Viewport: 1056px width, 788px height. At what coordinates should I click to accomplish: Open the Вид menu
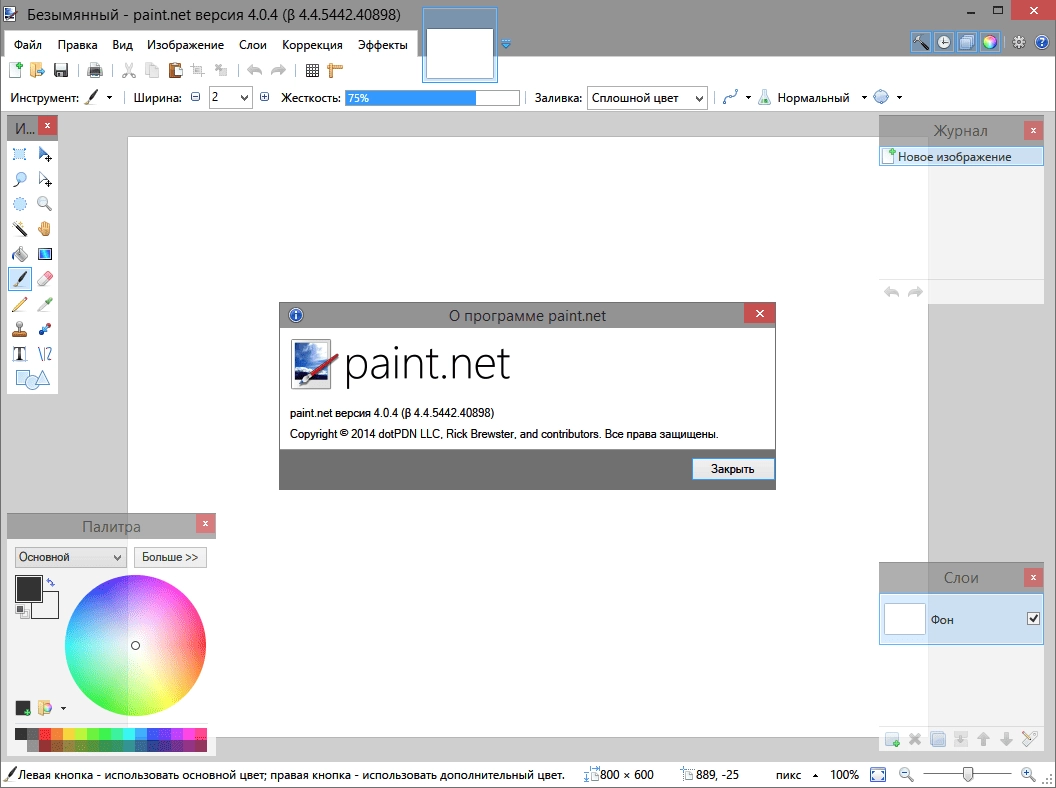(123, 44)
